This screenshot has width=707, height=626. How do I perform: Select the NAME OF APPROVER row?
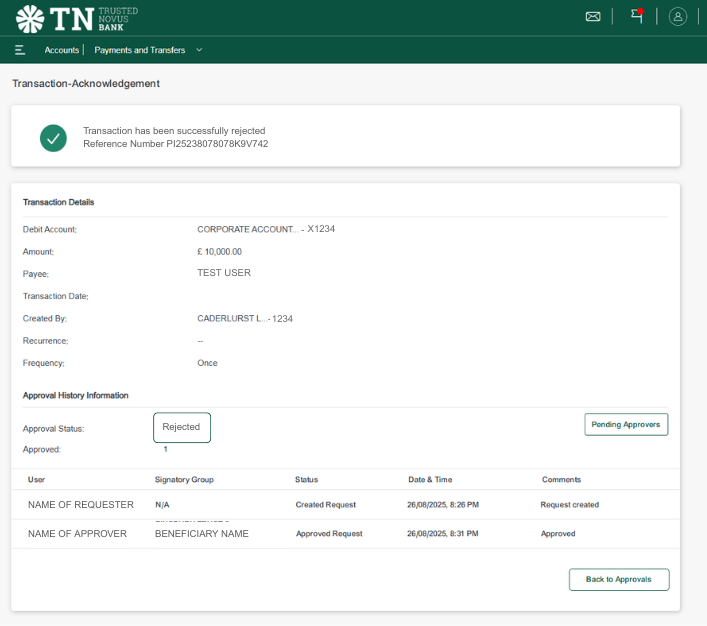[77, 534]
